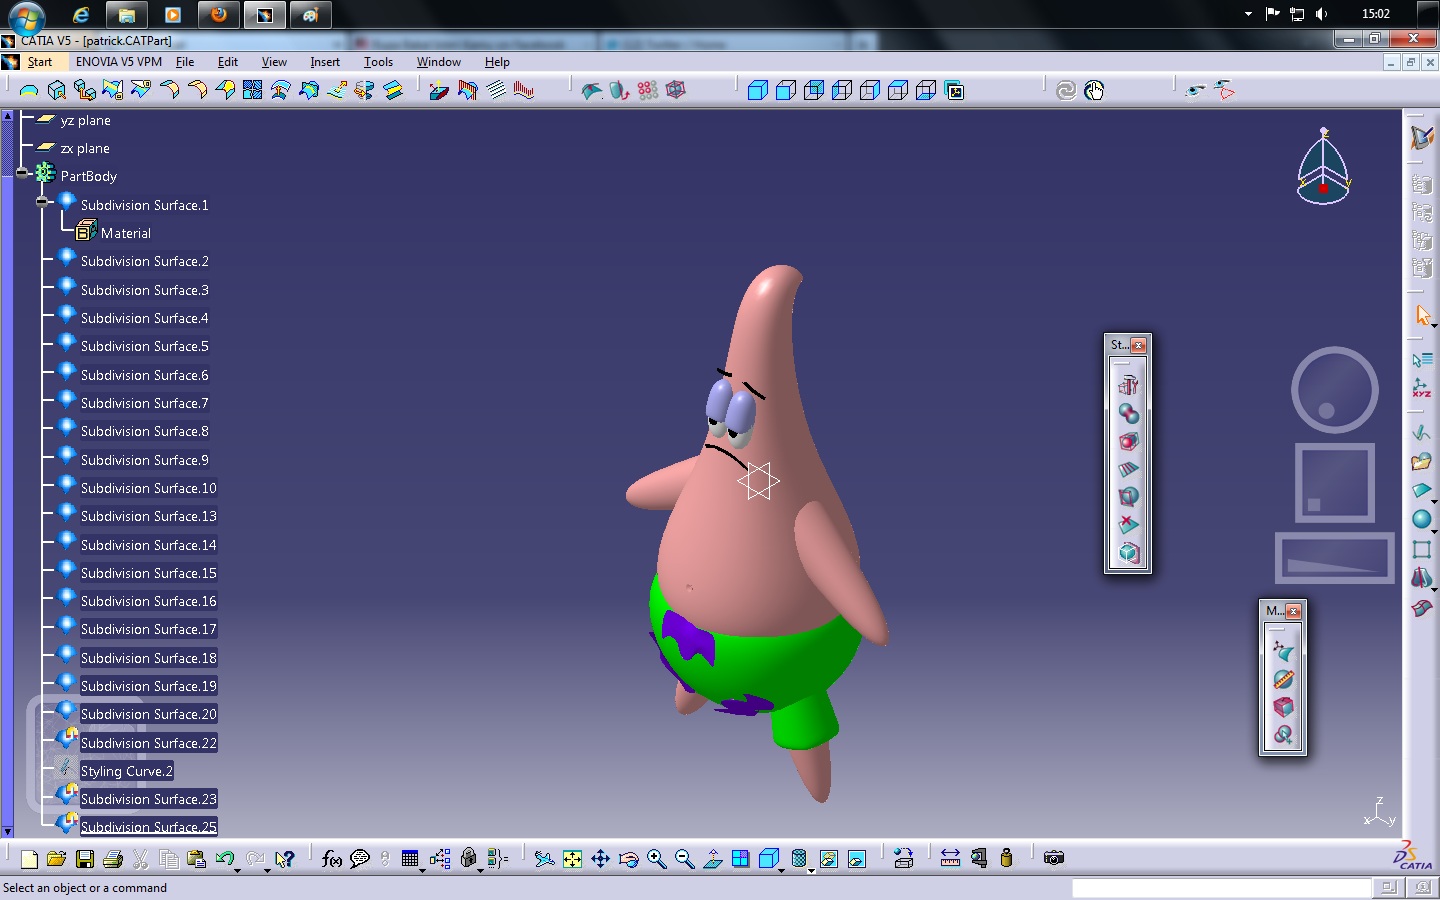The height and width of the screenshot is (900, 1440).
Task: Open the Design Table icon
Action: click(410, 859)
